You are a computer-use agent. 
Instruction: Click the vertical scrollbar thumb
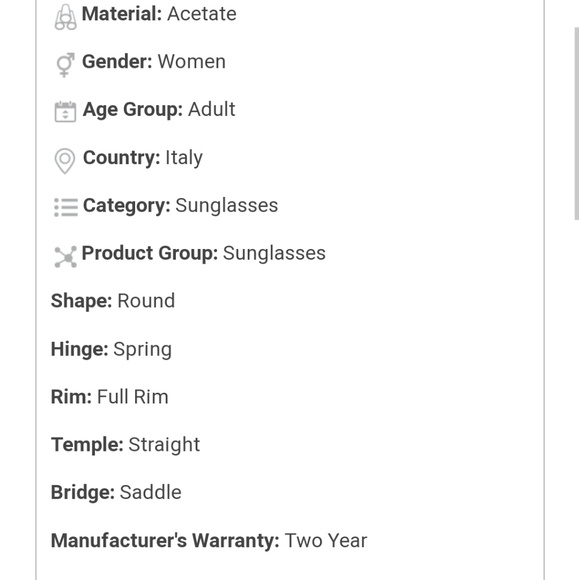tap(576, 124)
